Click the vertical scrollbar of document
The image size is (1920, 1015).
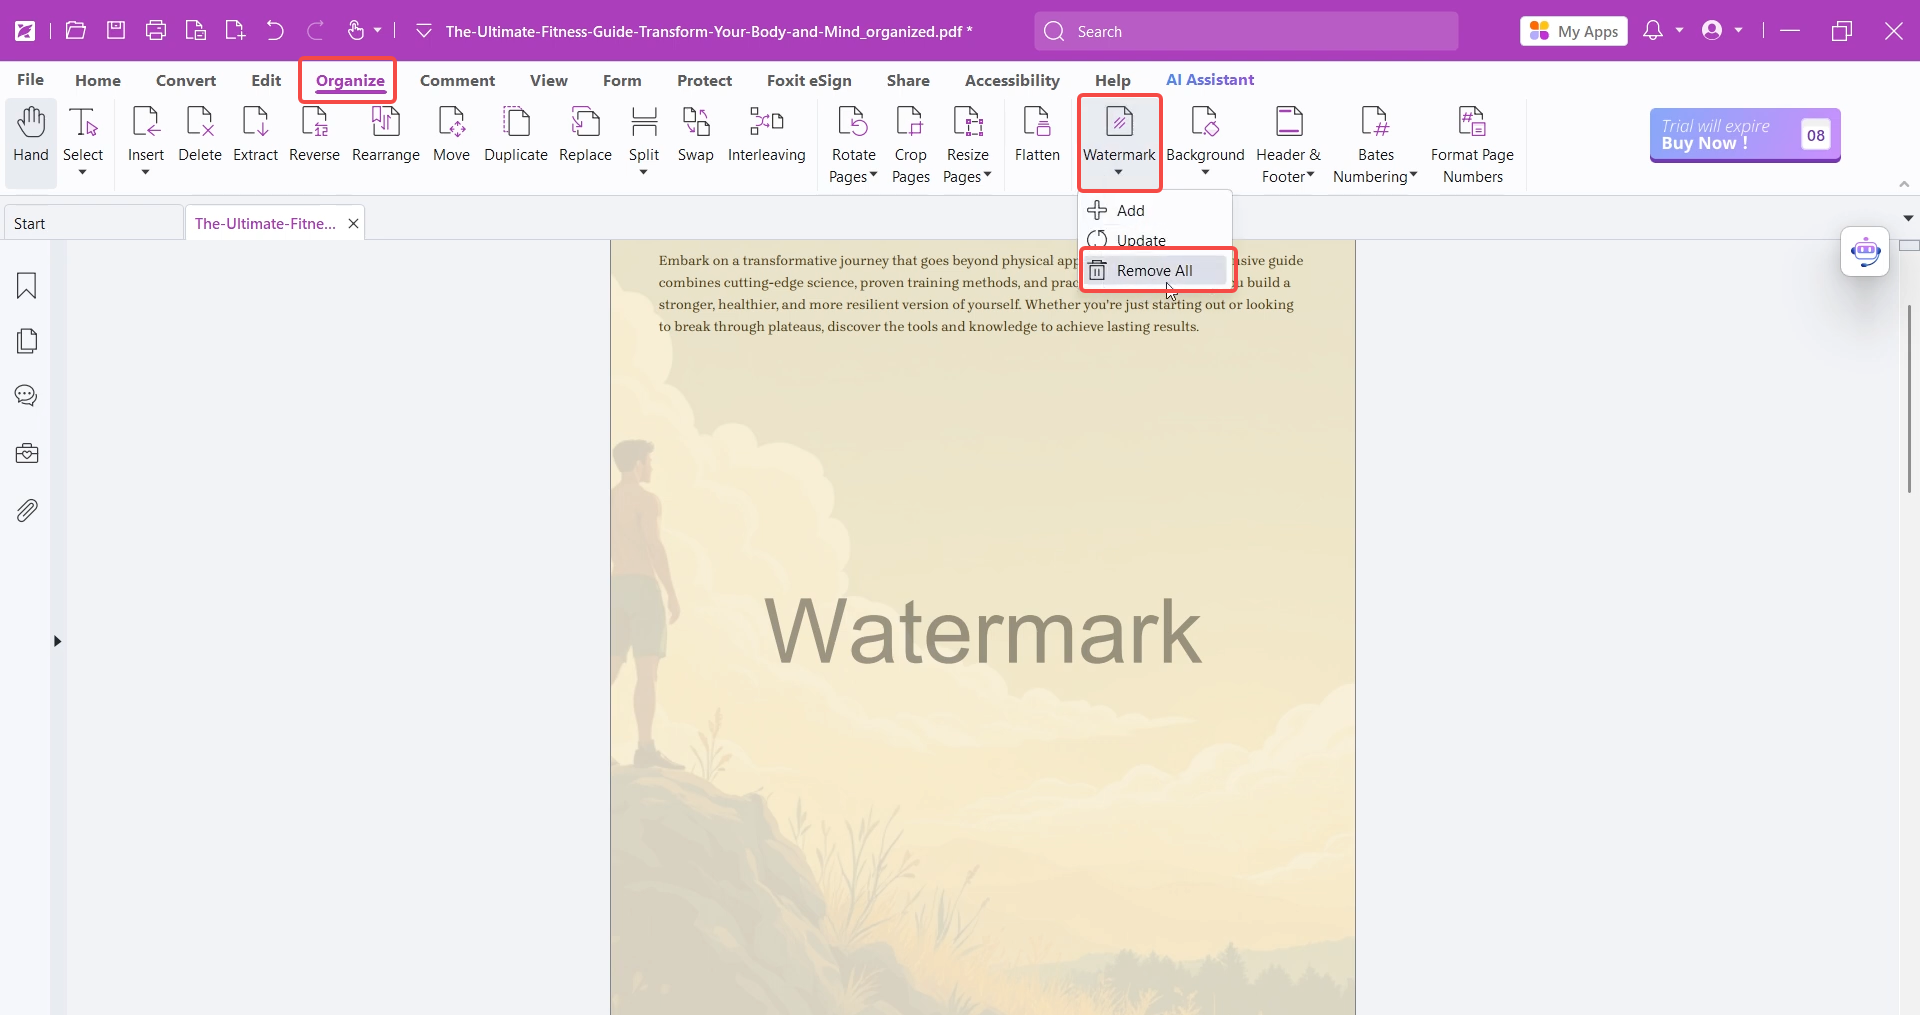(1908, 400)
